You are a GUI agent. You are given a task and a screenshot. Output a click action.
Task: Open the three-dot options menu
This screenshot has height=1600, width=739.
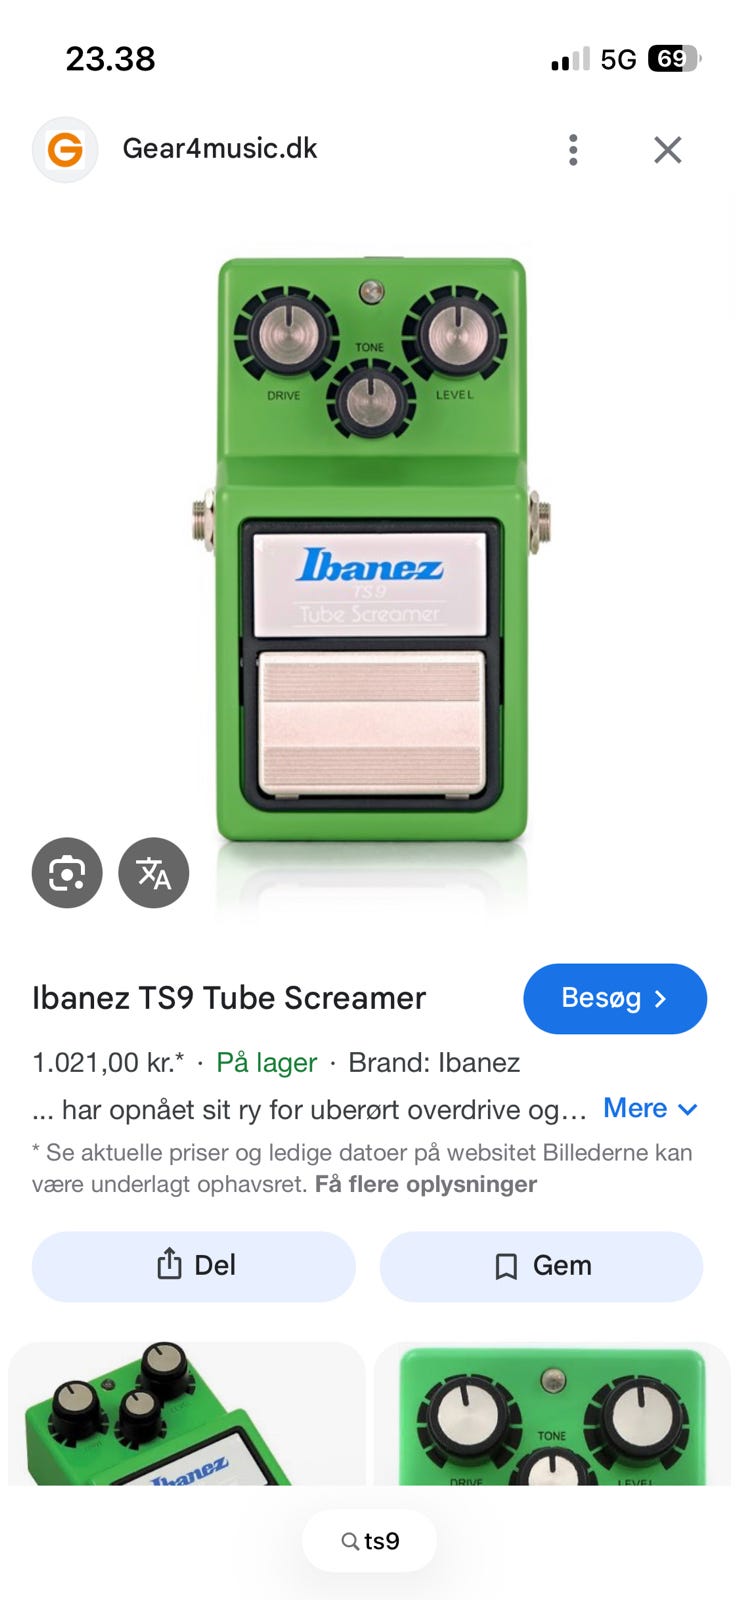573,150
